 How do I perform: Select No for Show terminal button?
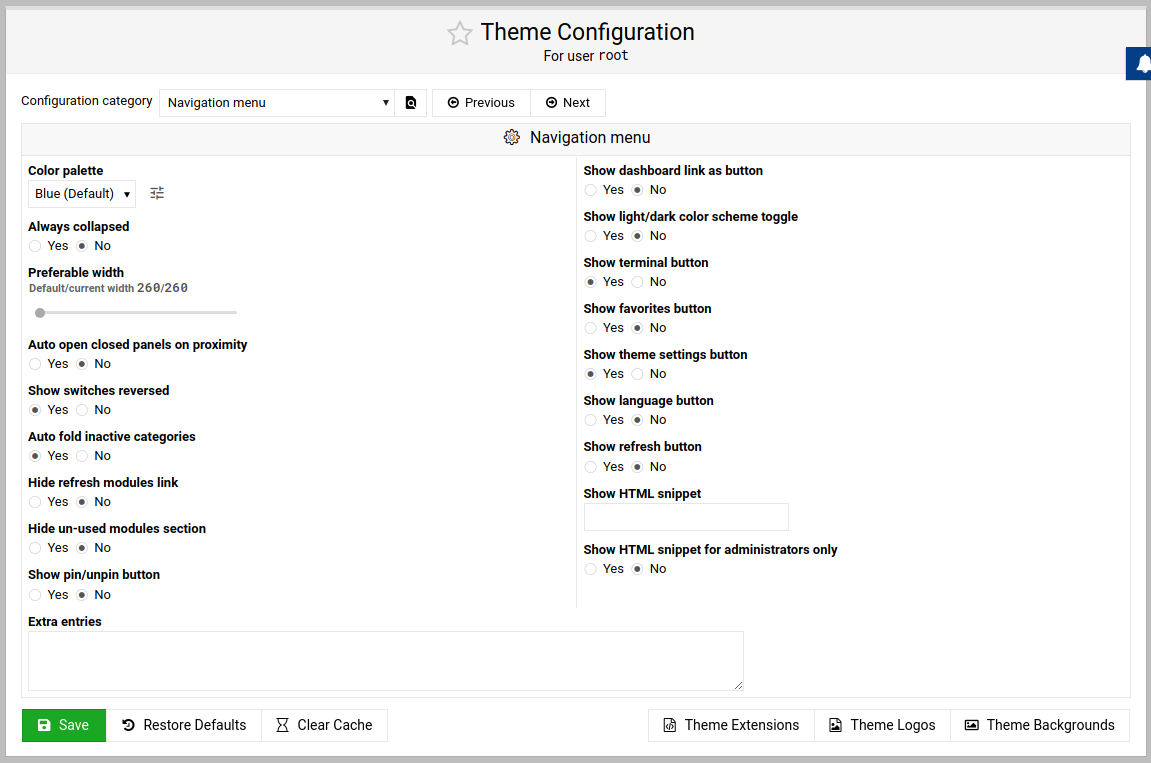637,282
